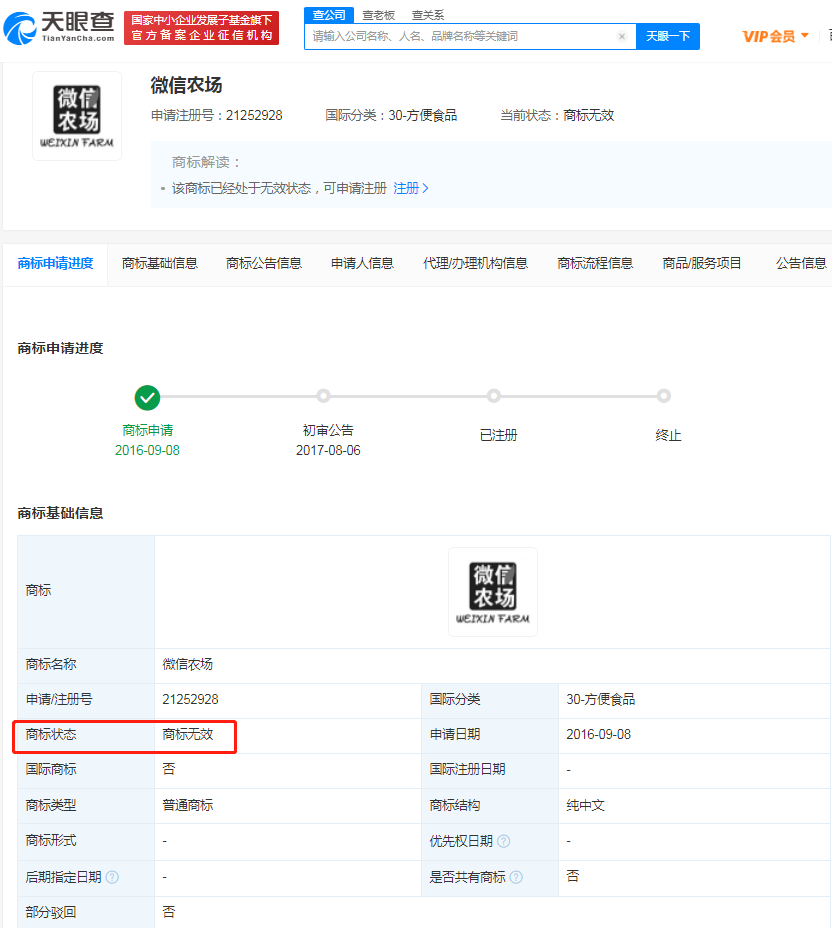The height and width of the screenshot is (928, 832).
Task: Show help for 优先权日期 question icon
Action: [504, 841]
